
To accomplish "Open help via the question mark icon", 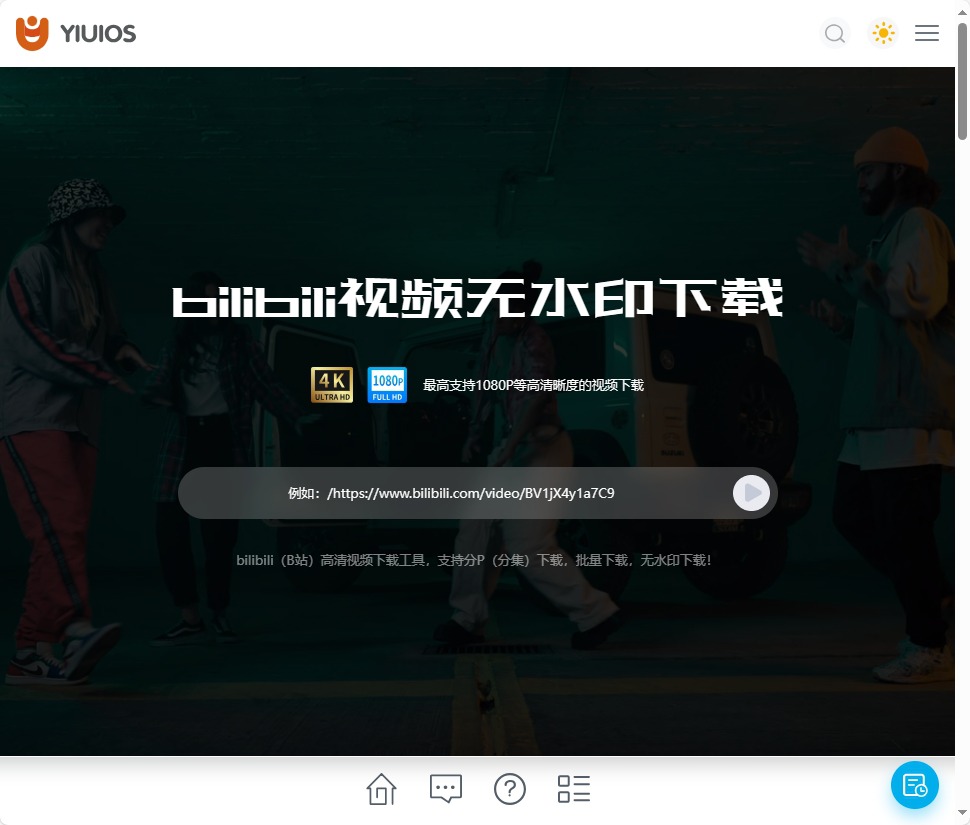I will pyautogui.click(x=510, y=789).
